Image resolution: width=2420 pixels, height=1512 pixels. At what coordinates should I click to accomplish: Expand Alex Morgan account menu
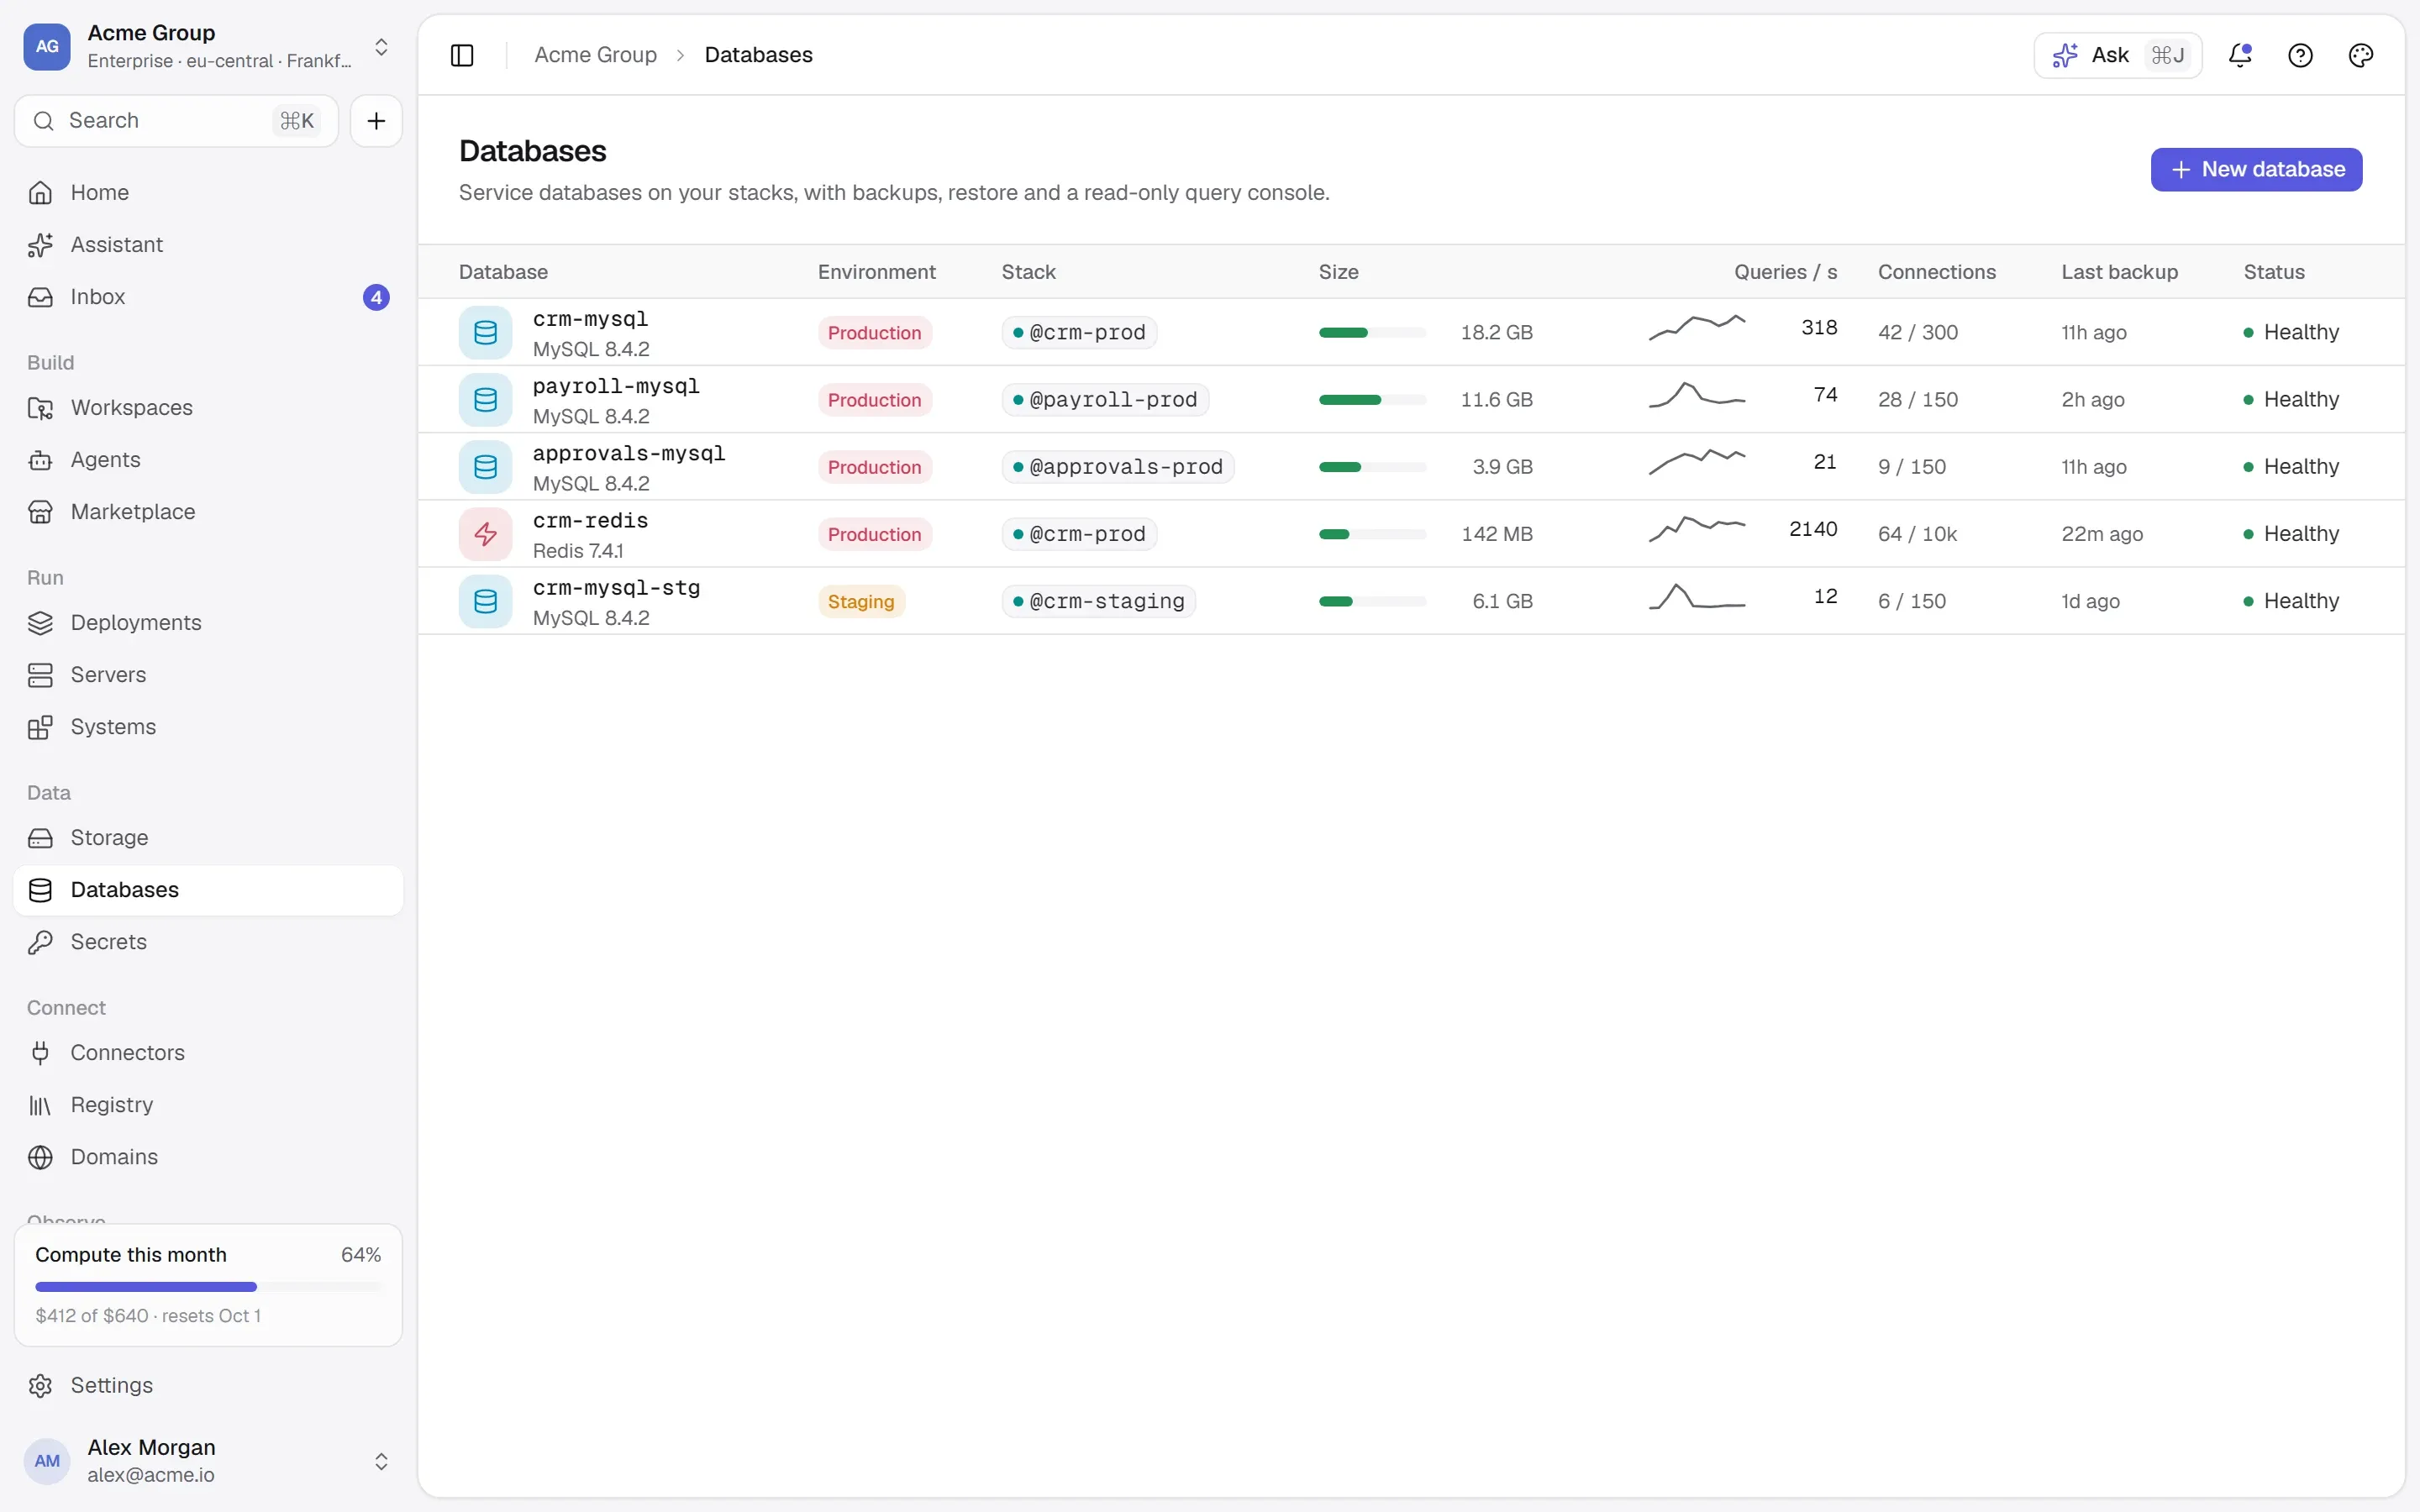coord(208,1461)
